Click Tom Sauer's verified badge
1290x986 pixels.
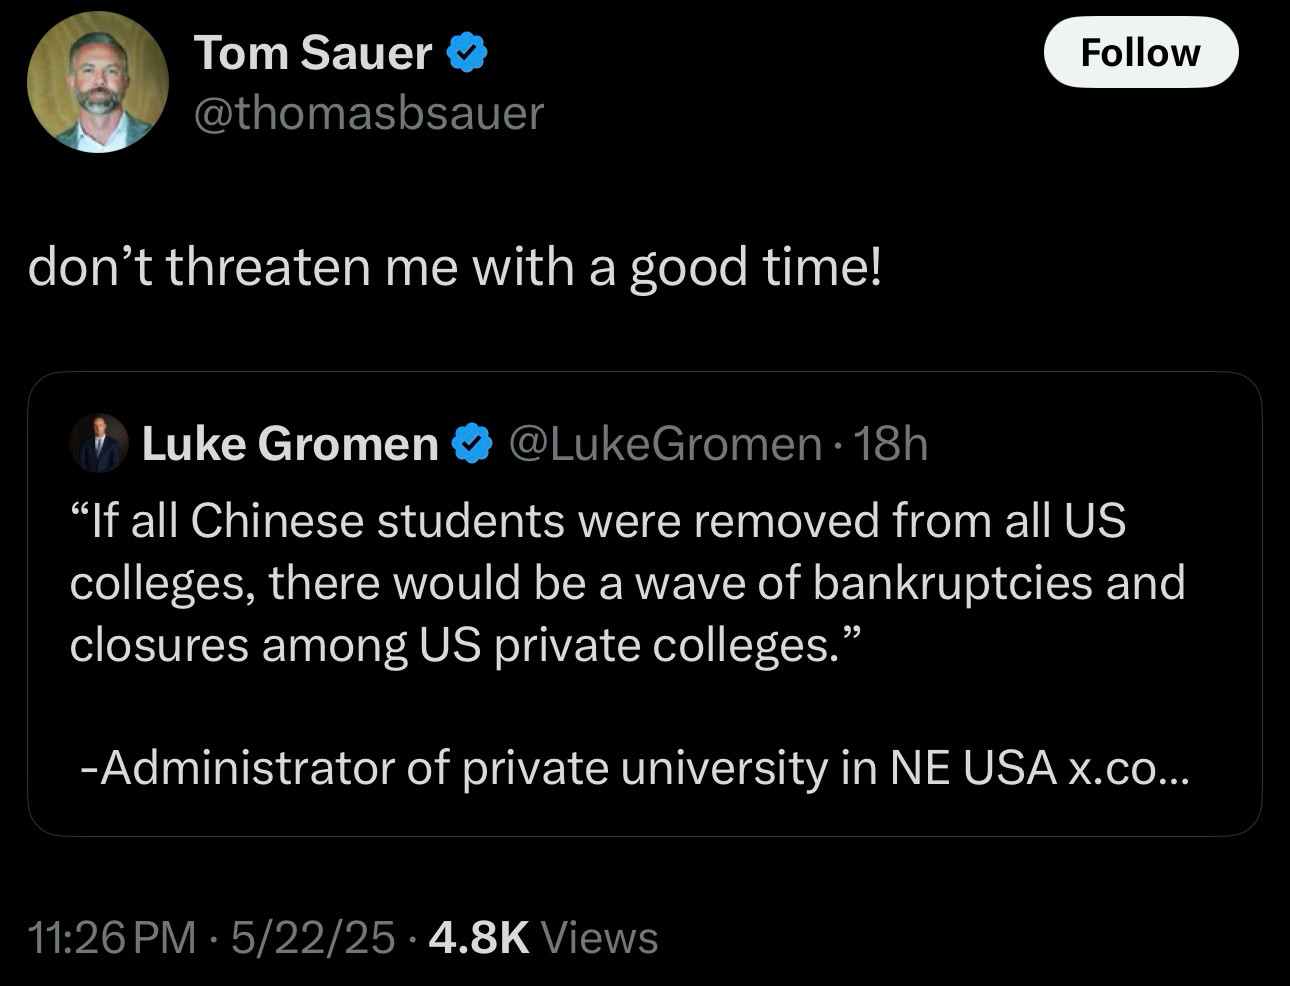pos(466,53)
